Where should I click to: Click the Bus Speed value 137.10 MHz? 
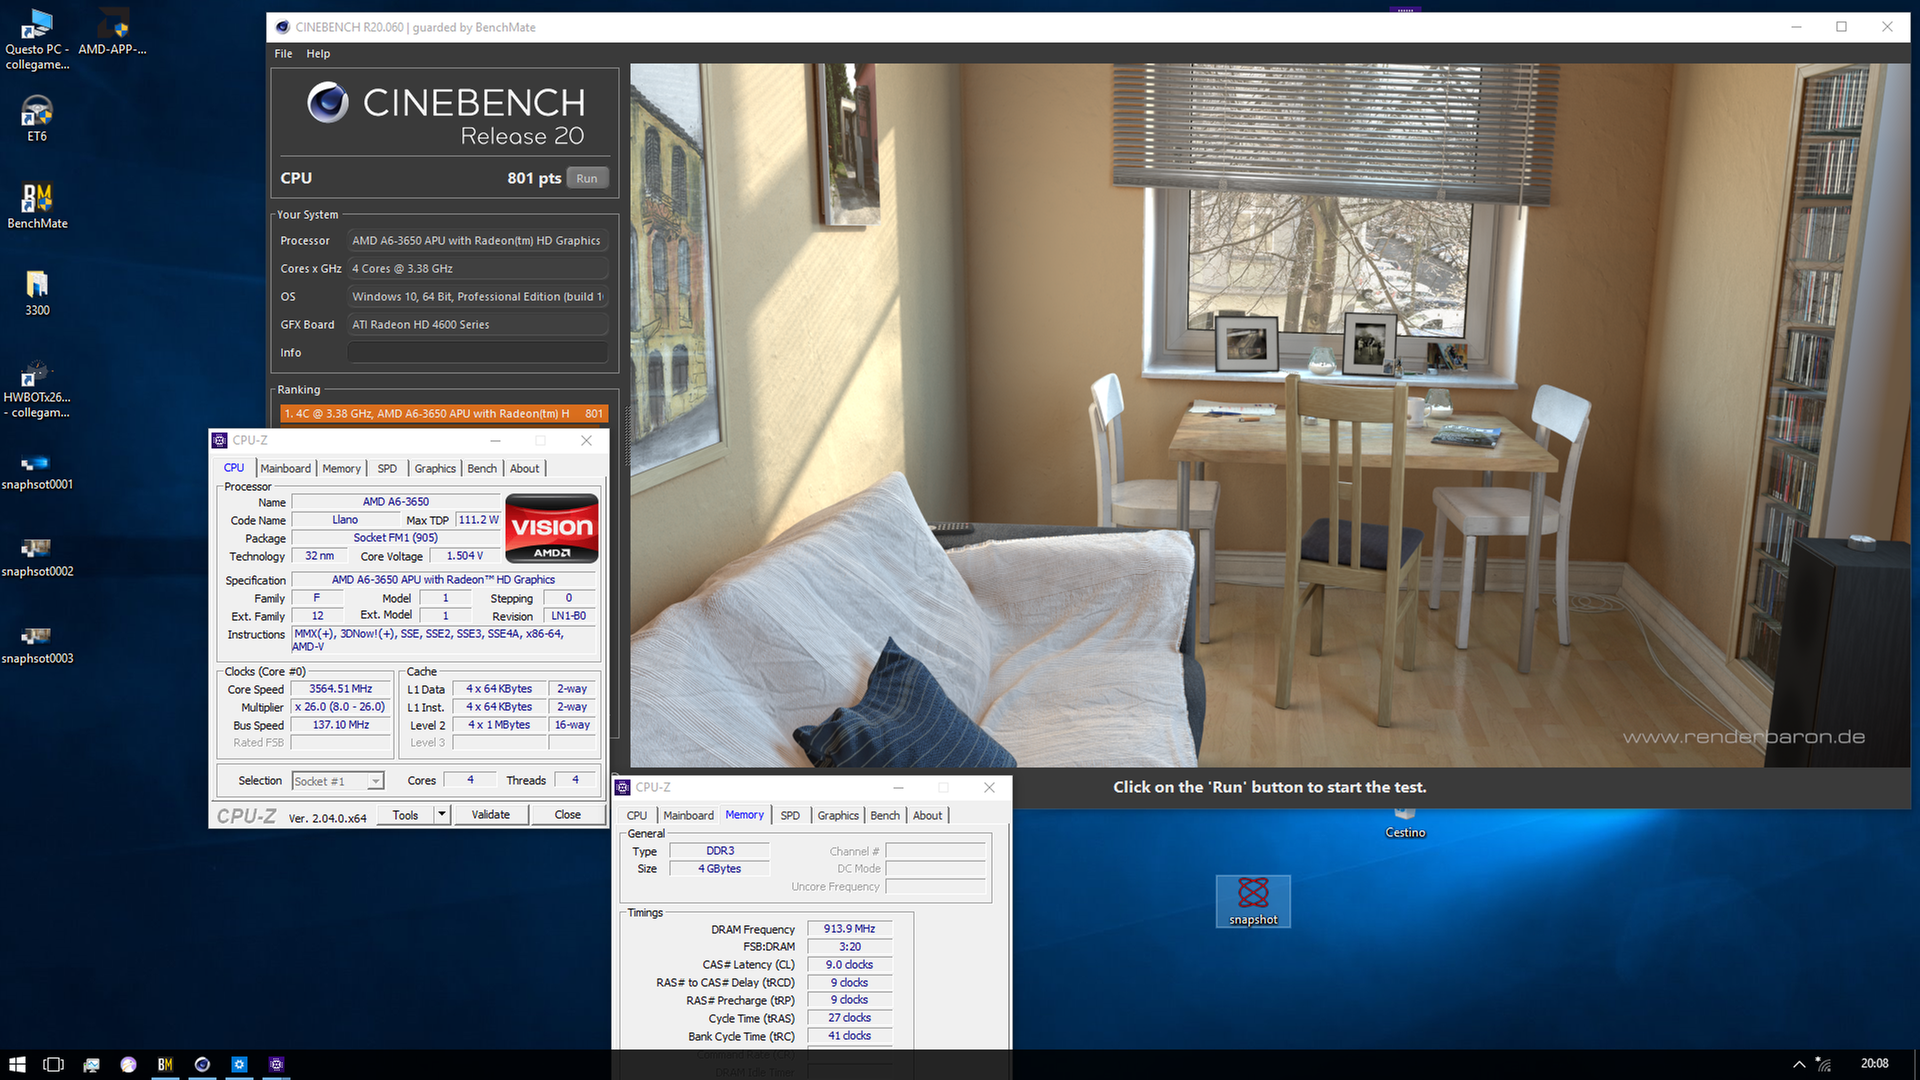(x=341, y=725)
